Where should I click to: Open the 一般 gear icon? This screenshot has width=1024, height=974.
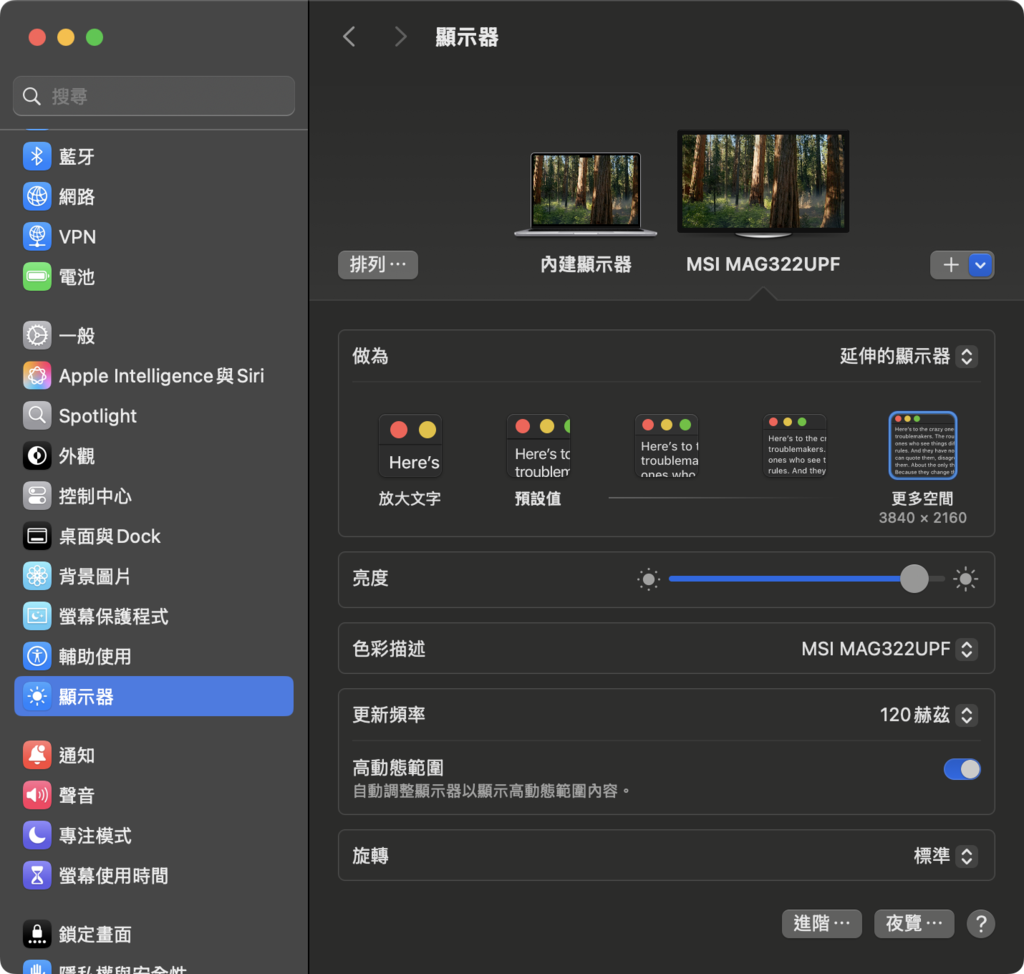[37, 335]
